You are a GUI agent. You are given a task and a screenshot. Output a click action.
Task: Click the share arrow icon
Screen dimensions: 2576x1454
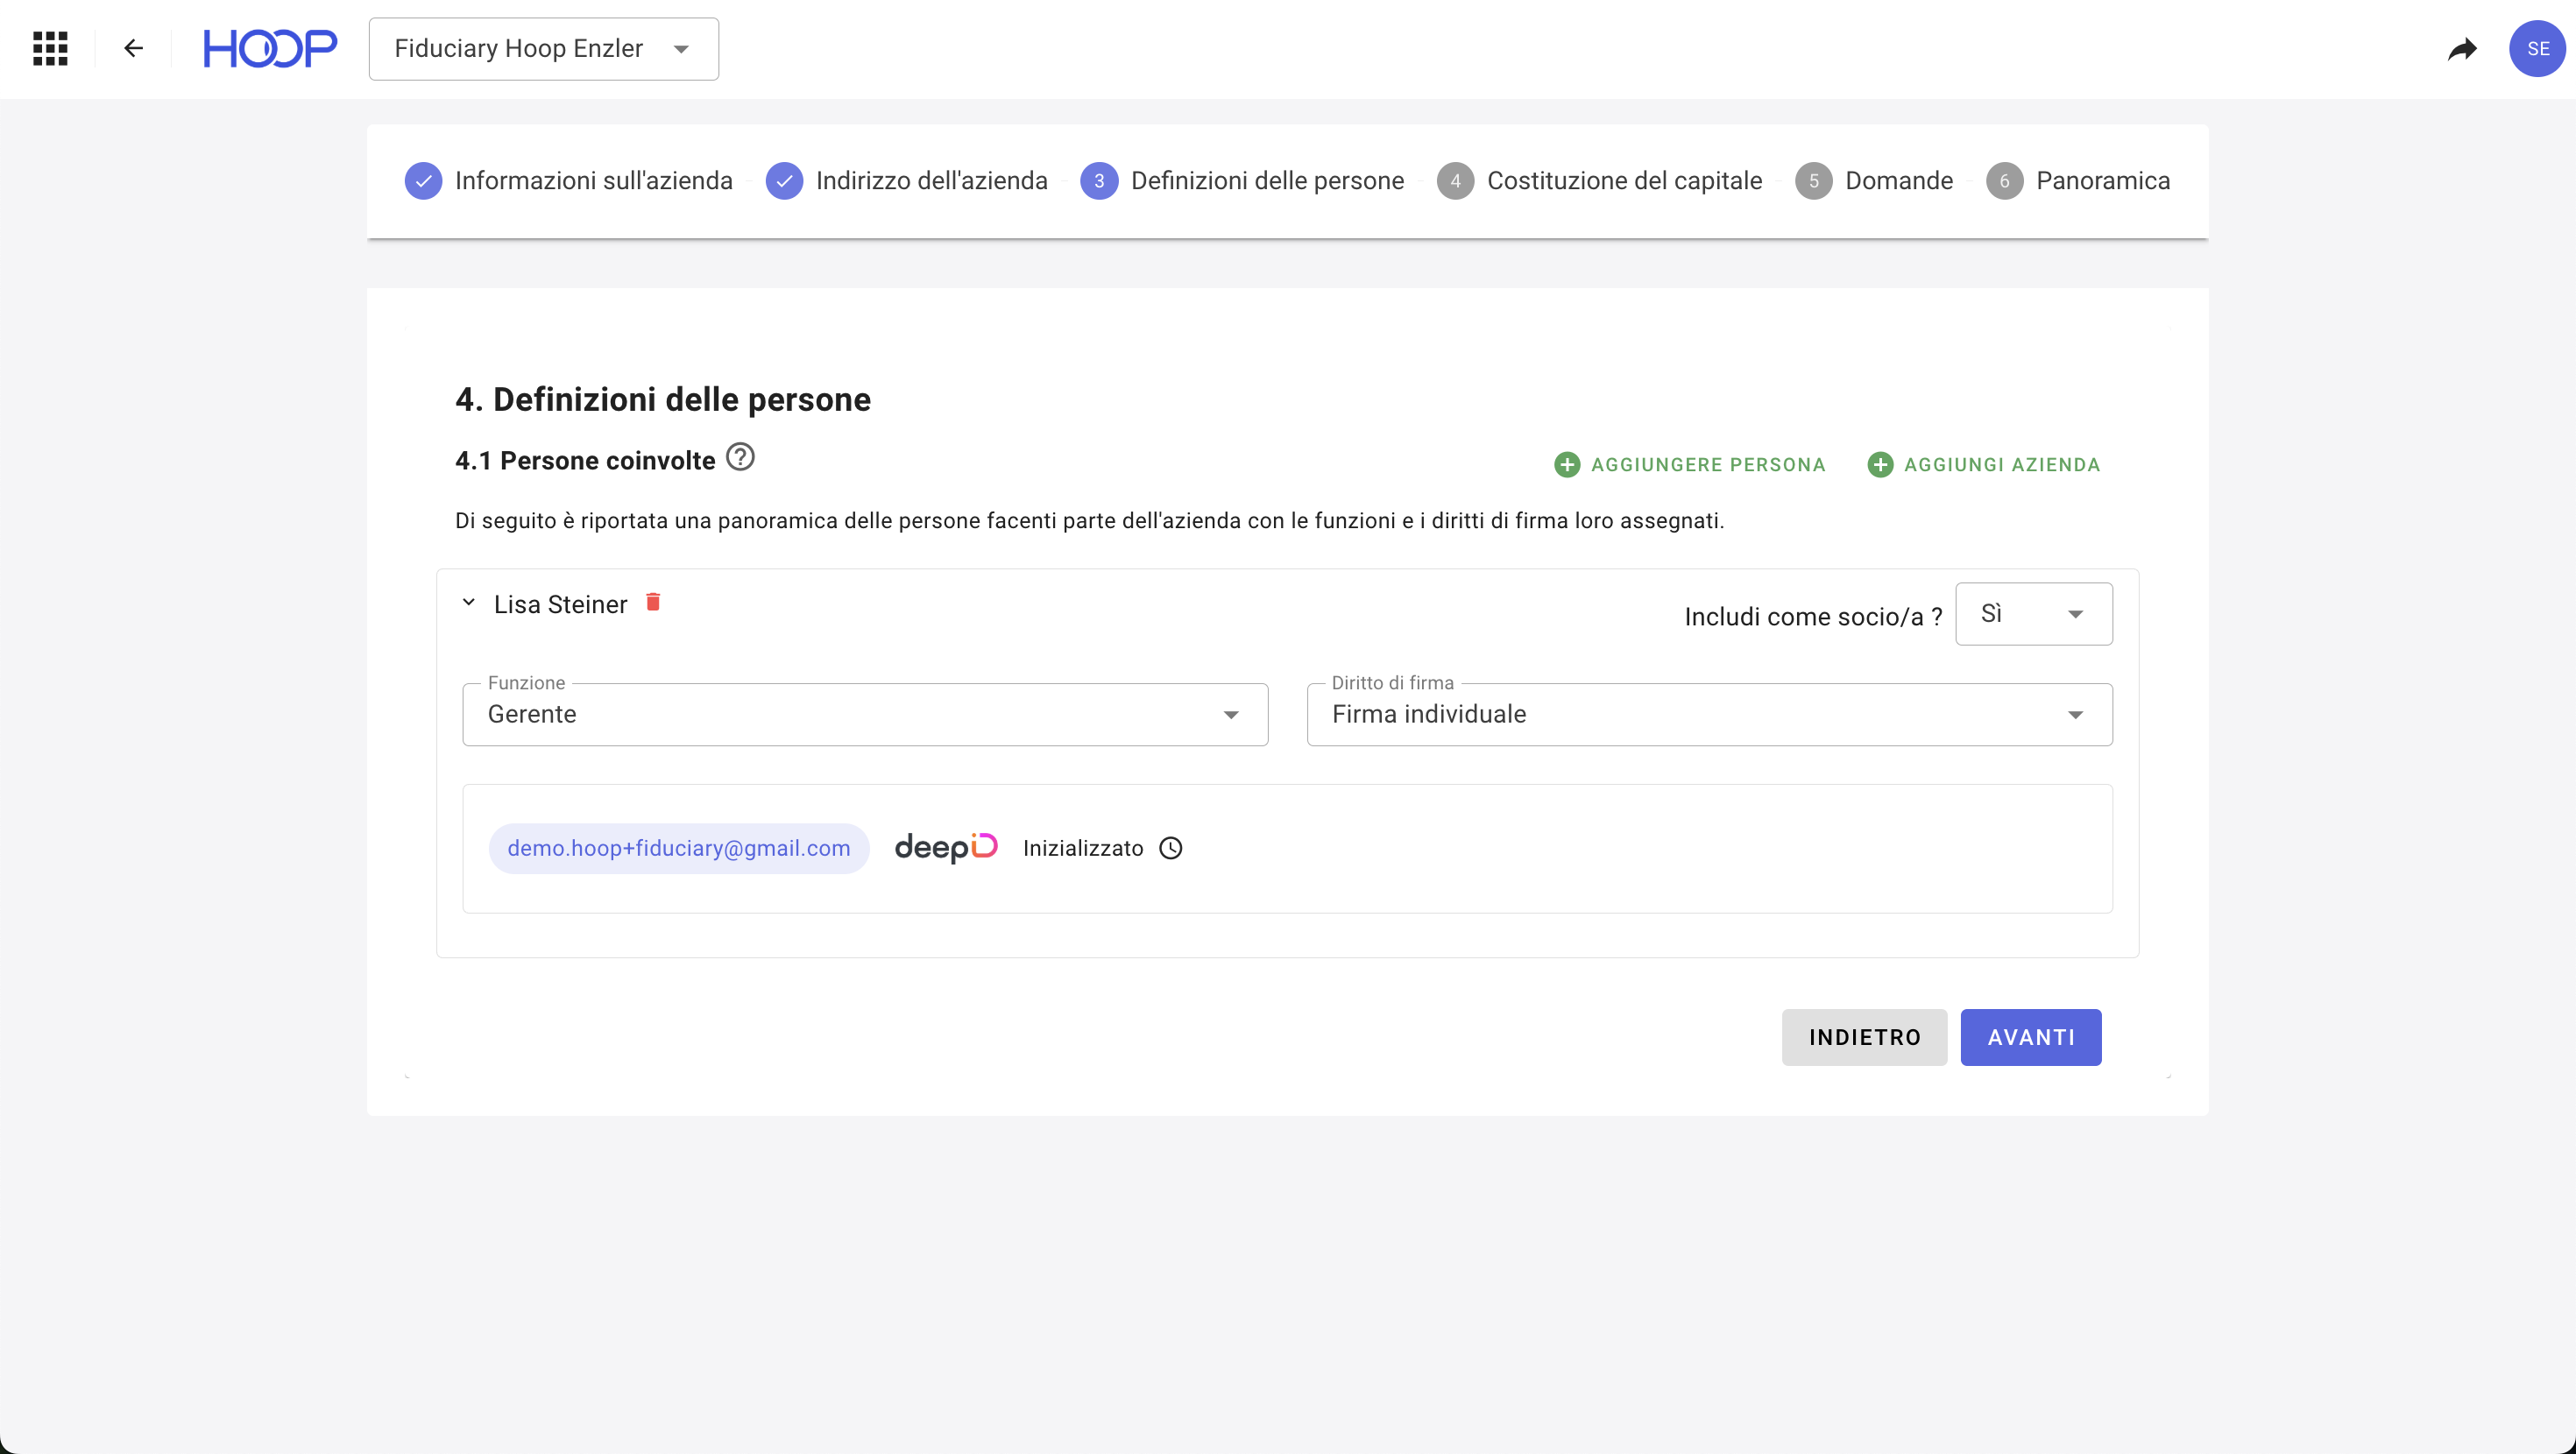(x=2462, y=48)
